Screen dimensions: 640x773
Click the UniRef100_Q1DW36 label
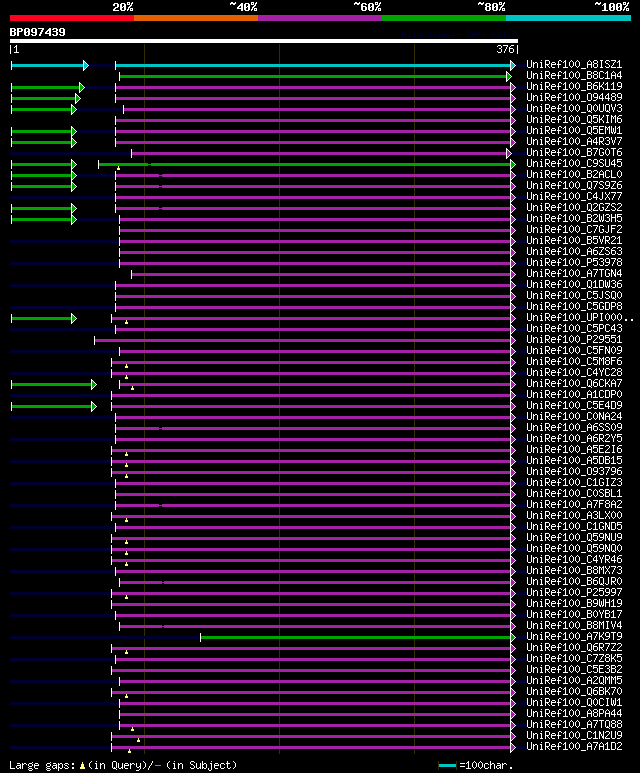pos(574,284)
